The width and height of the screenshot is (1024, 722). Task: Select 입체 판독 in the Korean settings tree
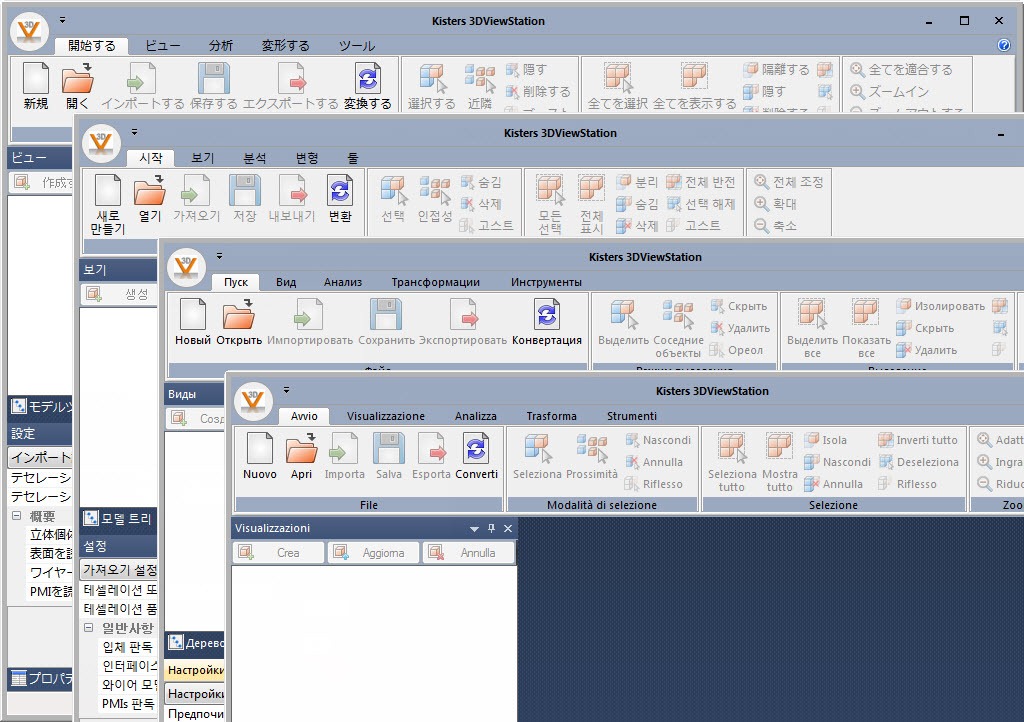coord(127,647)
